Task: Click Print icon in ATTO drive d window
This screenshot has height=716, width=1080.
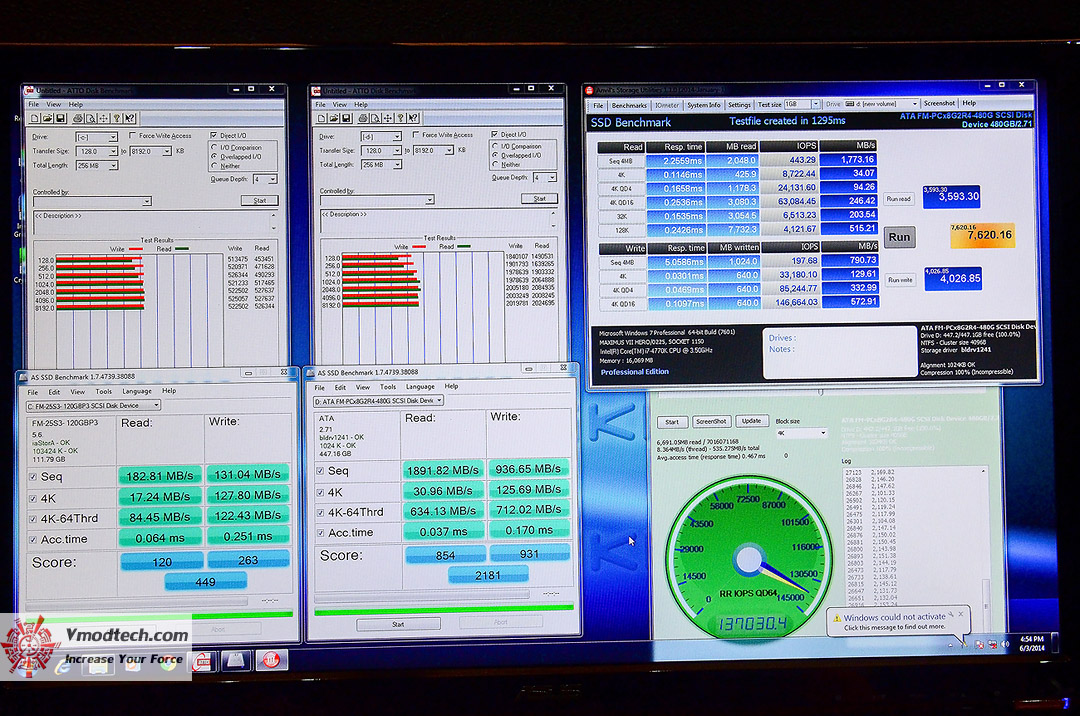Action: pyautogui.click(x=363, y=118)
